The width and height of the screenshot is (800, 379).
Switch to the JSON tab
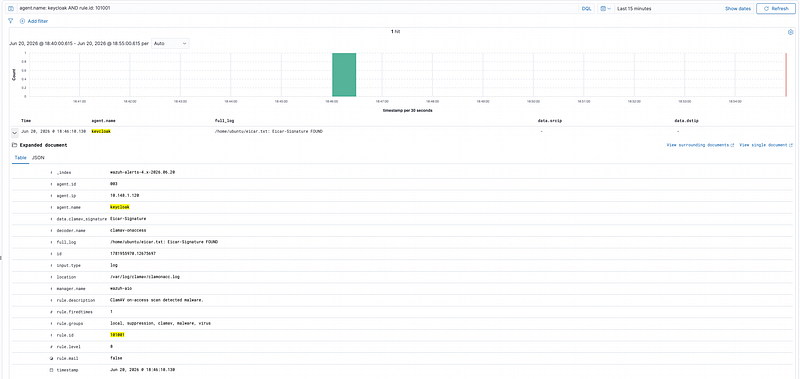(38, 158)
